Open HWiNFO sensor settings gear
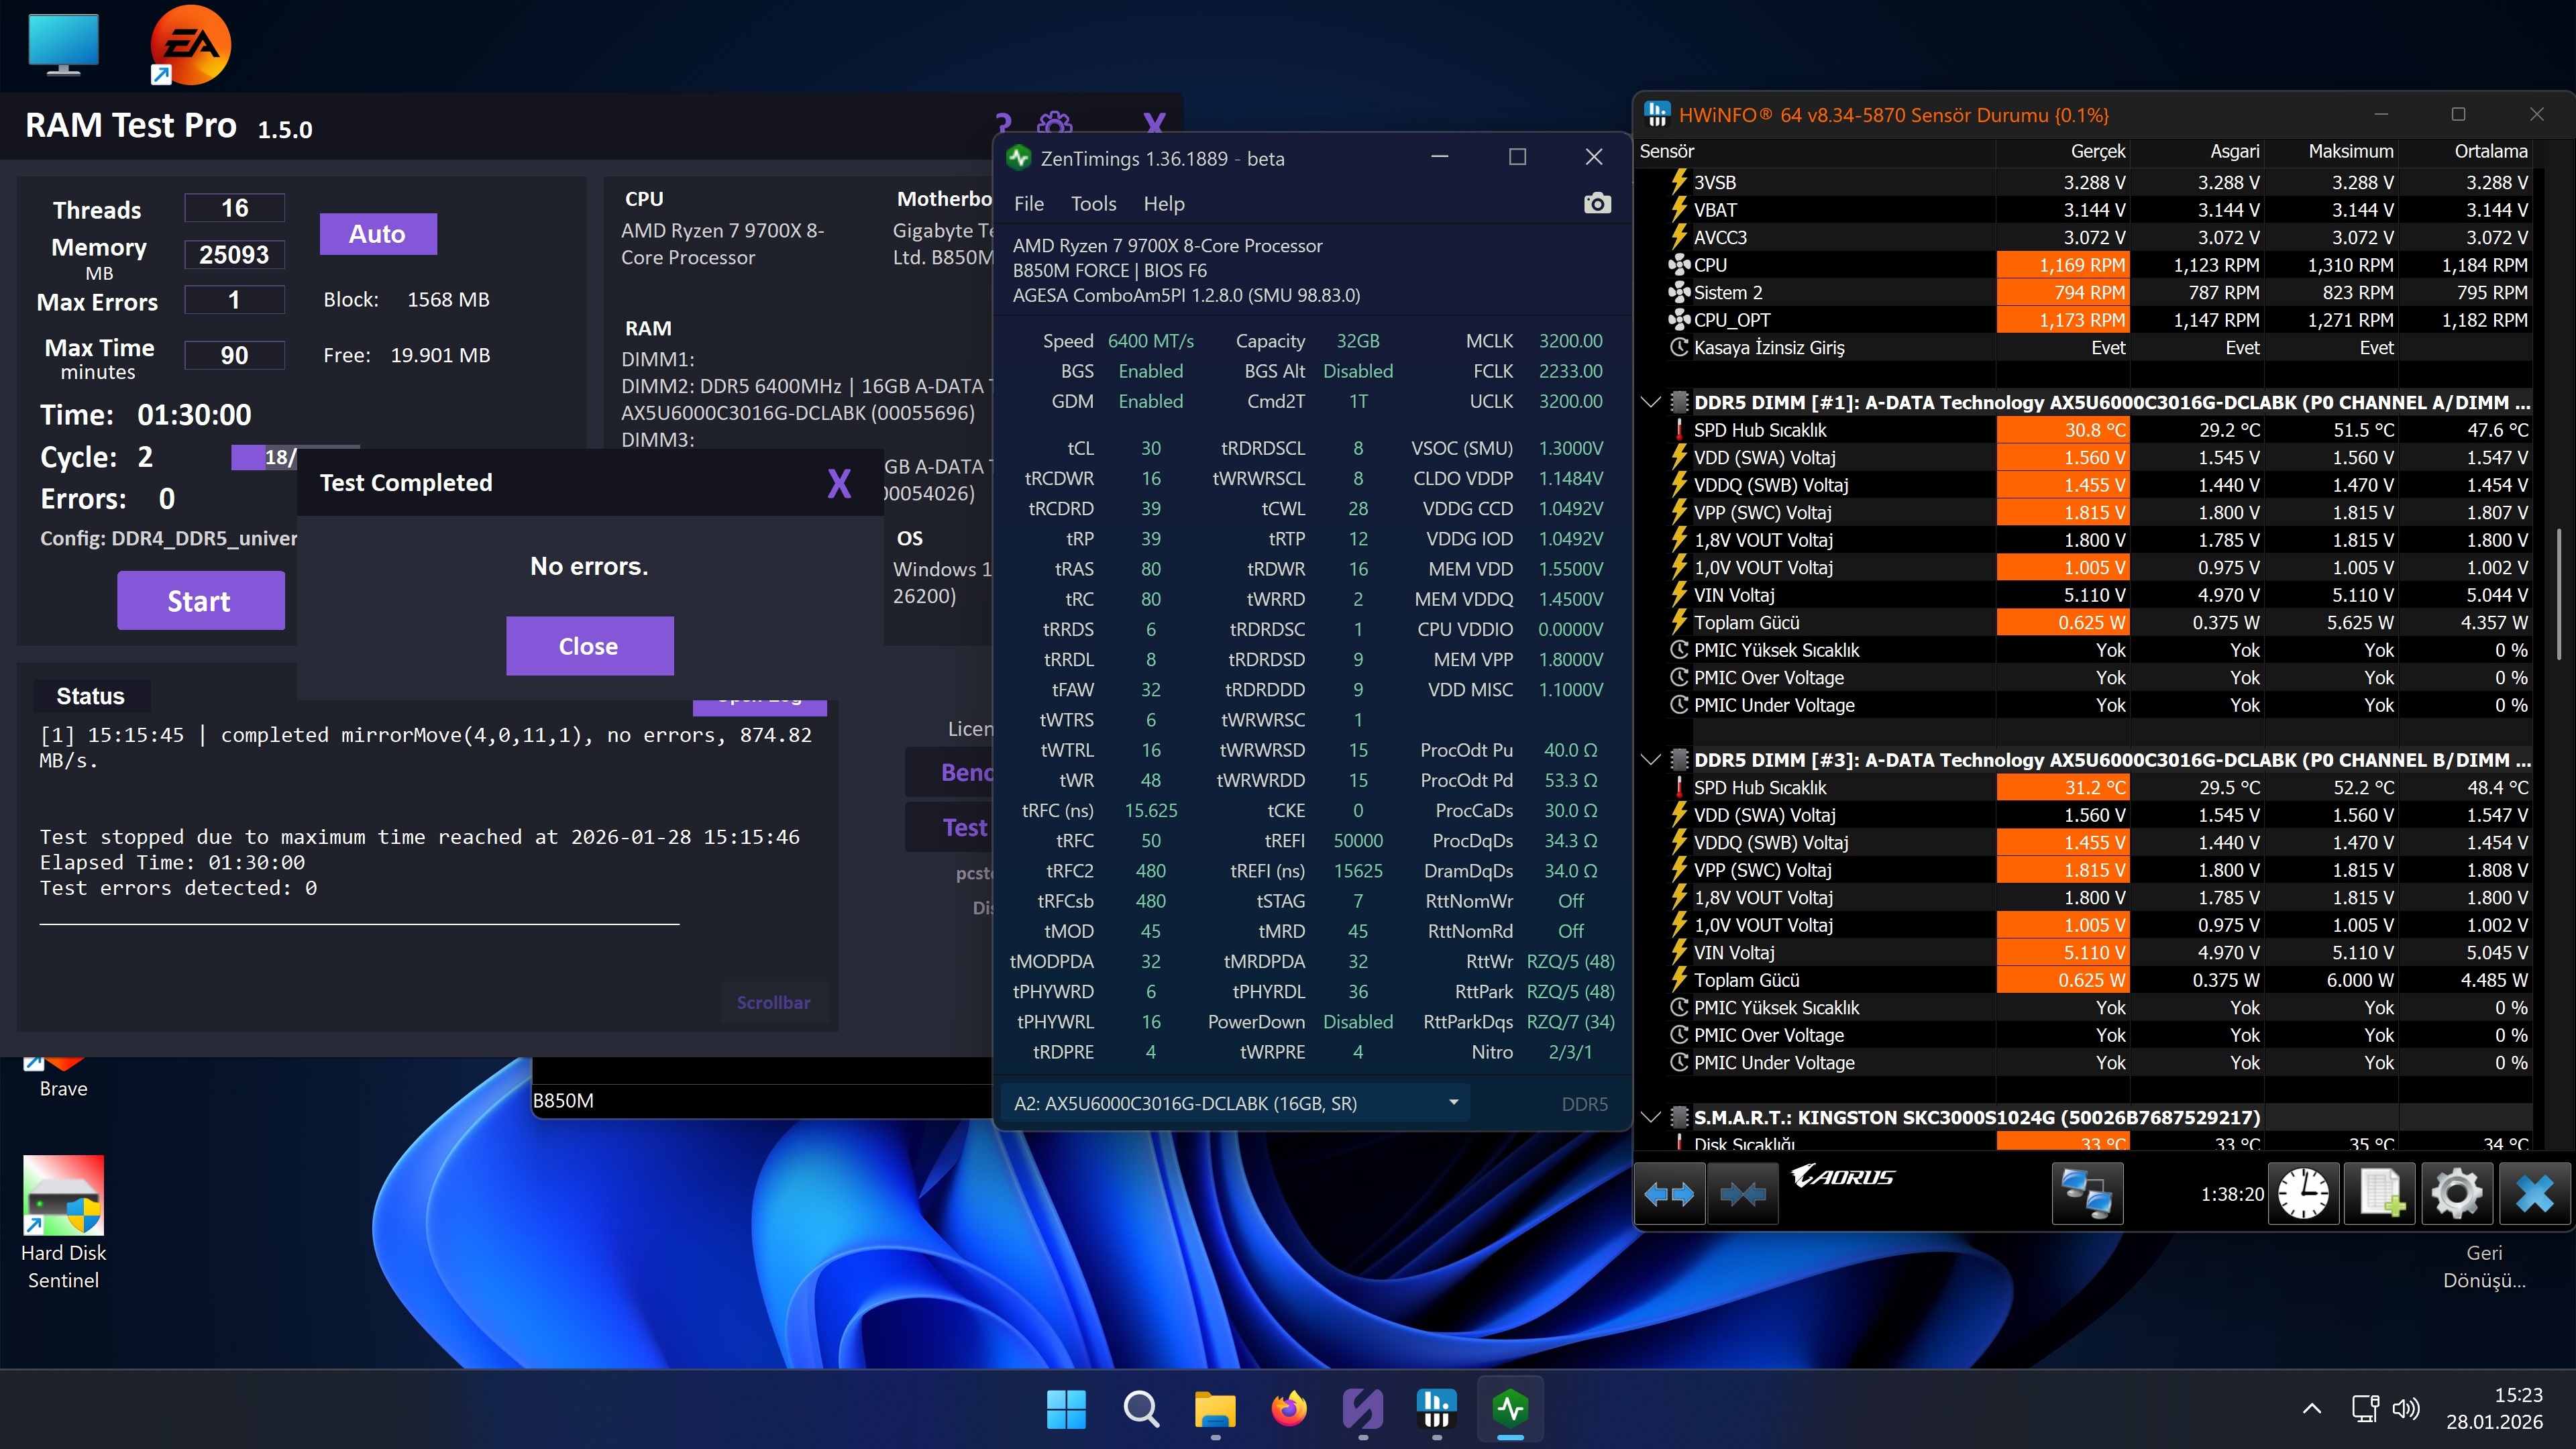The height and width of the screenshot is (1449, 2576). point(2457,1194)
